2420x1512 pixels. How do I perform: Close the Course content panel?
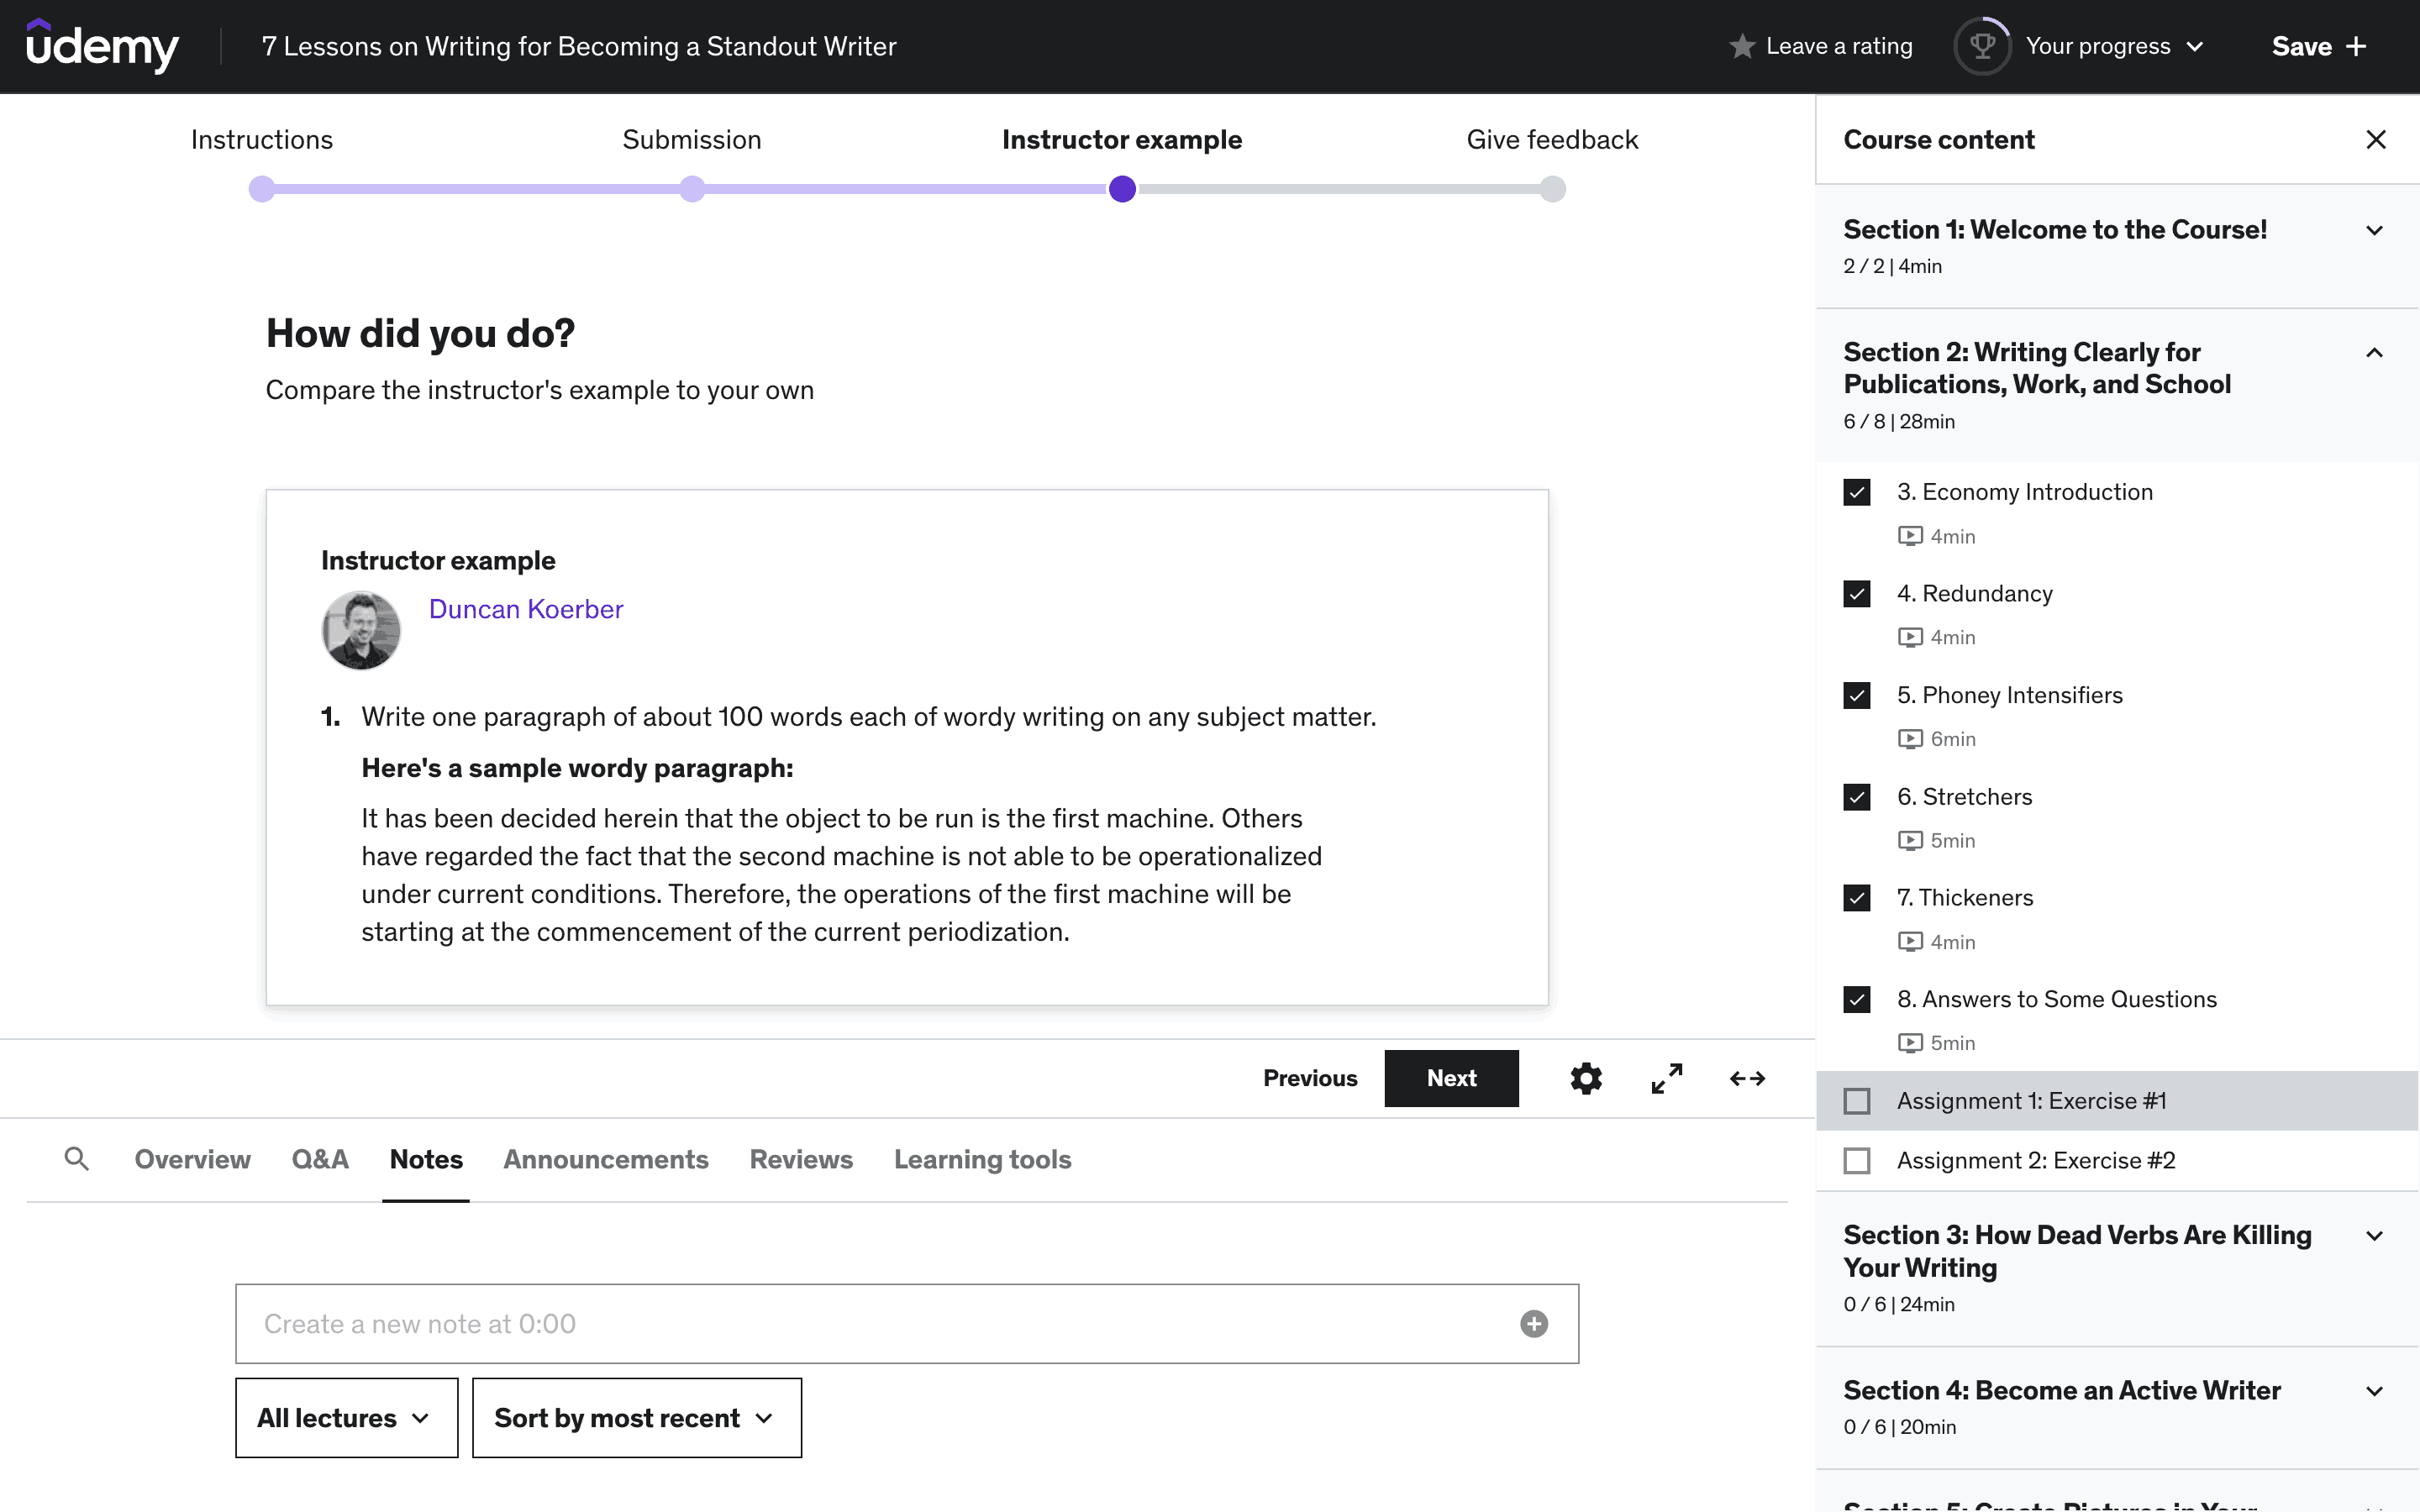2376,140
